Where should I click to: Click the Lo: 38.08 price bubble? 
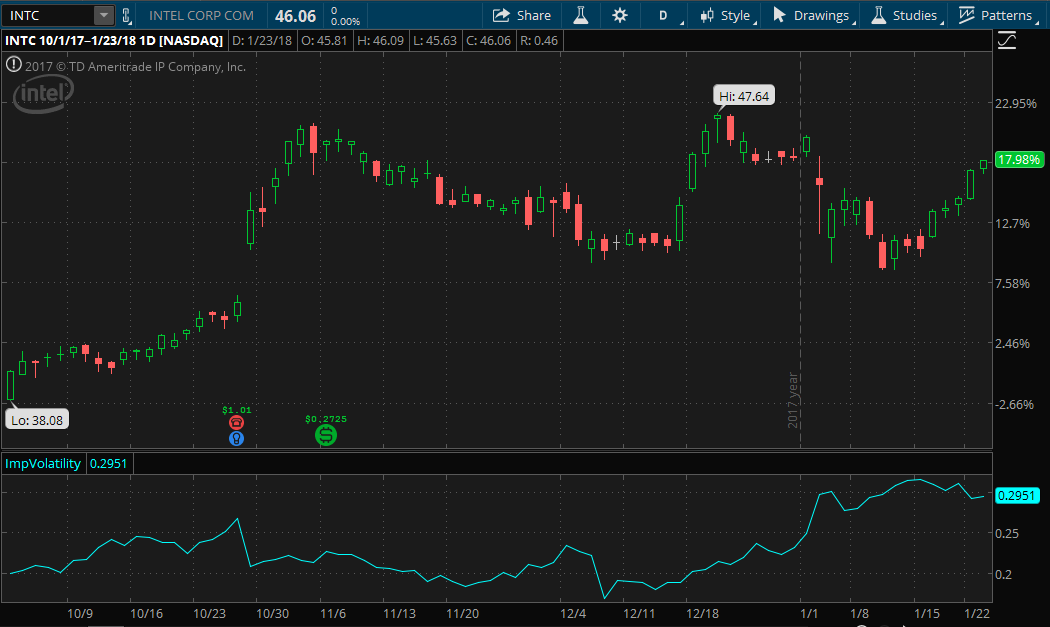37,420
